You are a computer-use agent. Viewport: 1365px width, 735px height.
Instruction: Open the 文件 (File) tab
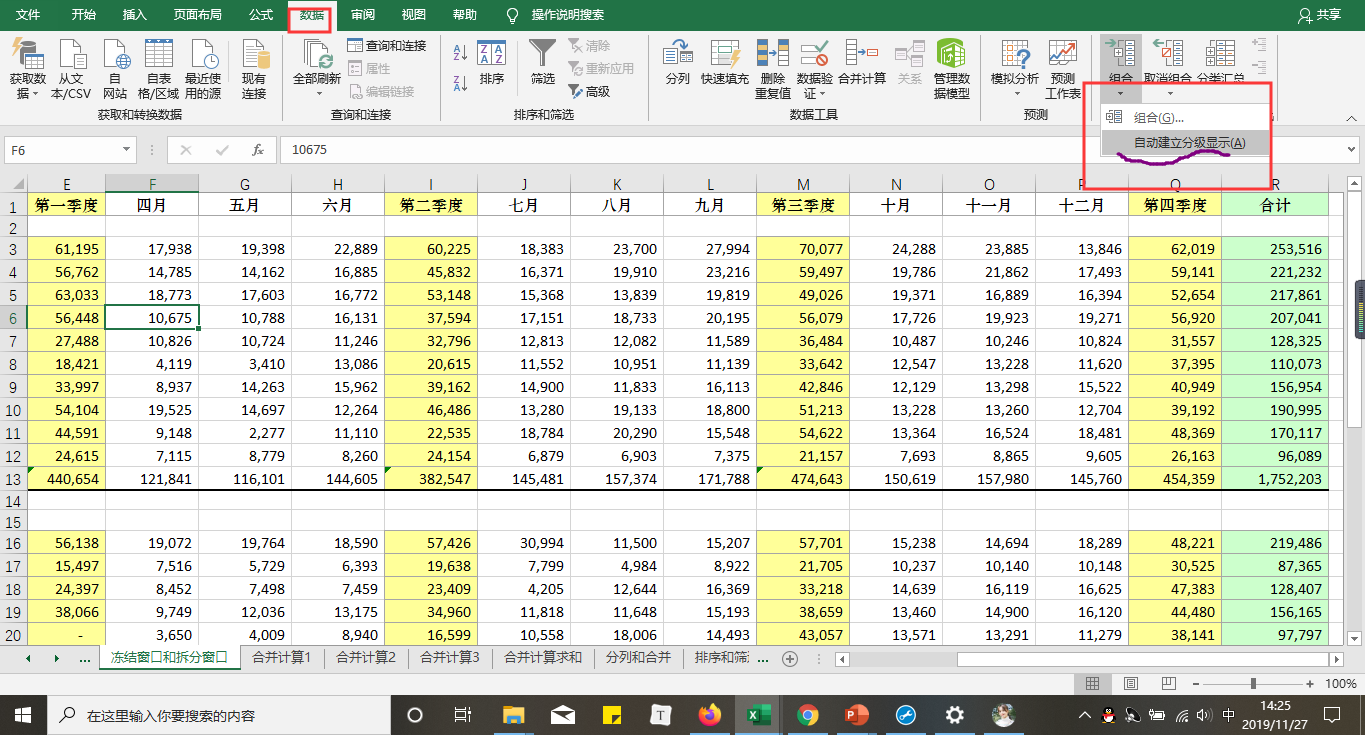(x=28, y=15)
